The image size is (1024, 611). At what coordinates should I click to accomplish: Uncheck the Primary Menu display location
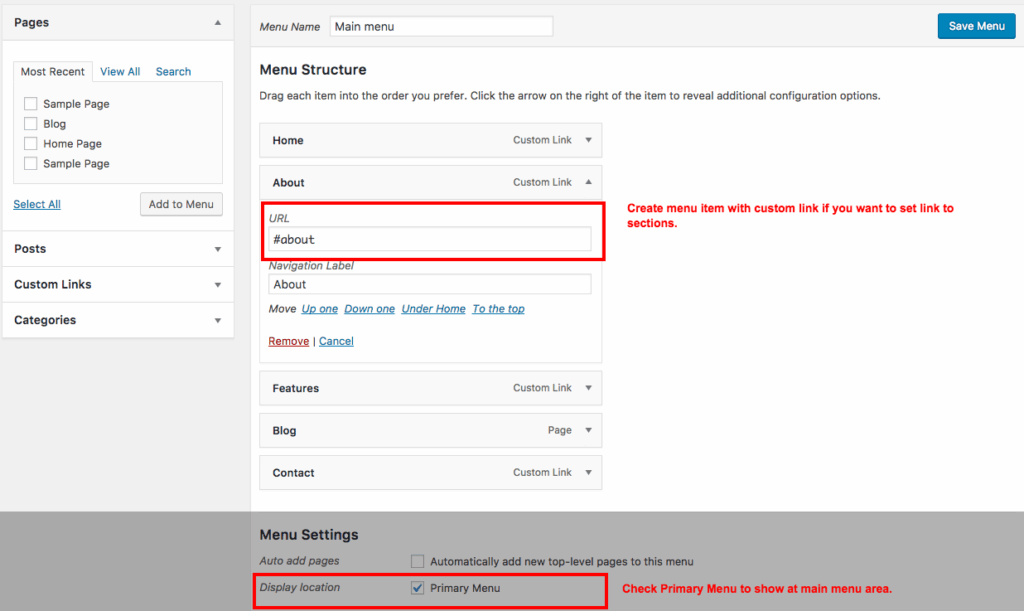(417, 588)
